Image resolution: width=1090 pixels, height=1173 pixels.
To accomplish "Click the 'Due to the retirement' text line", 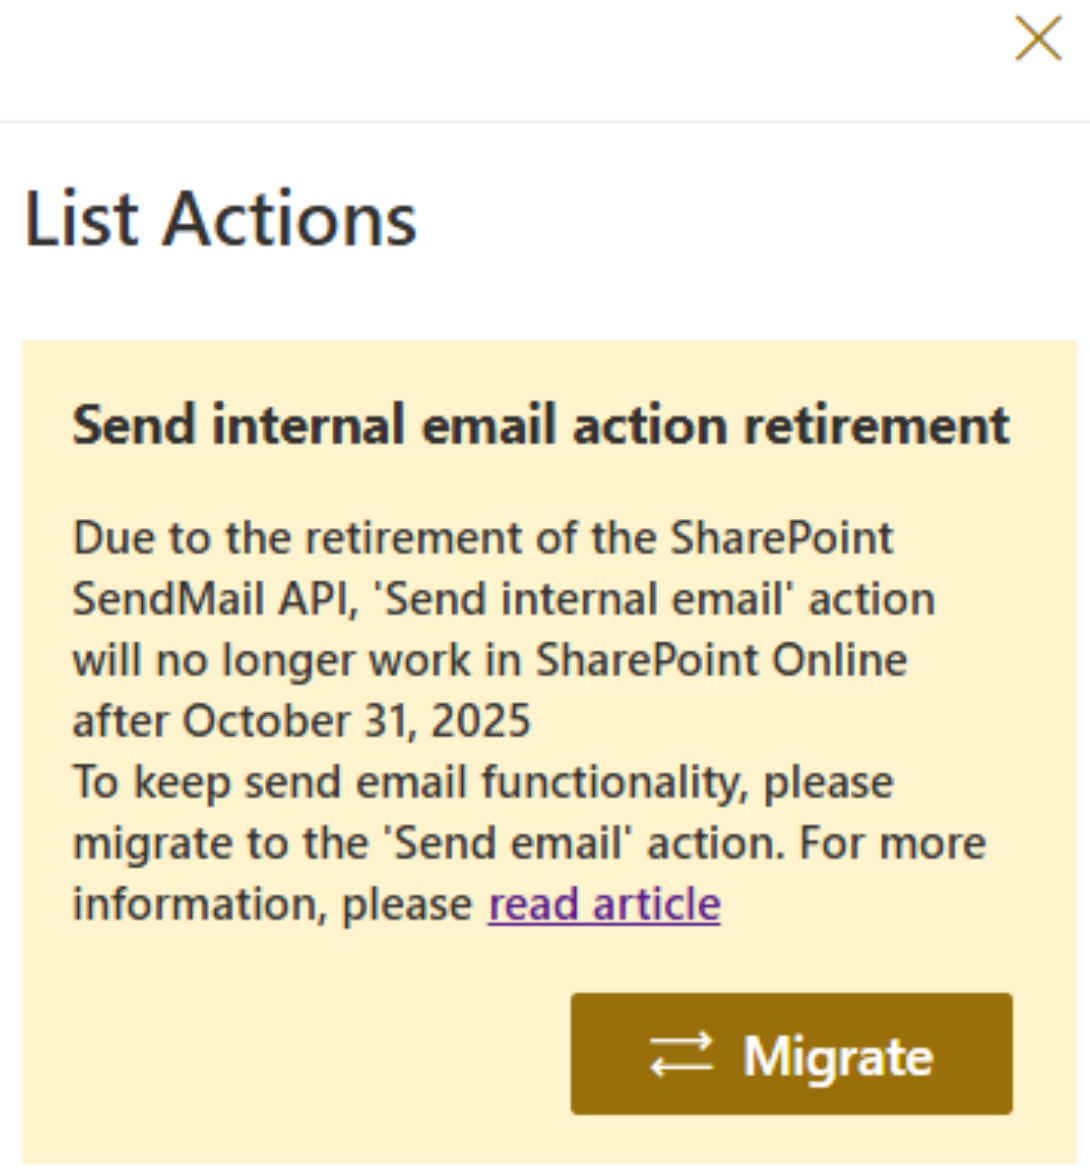I will (x=483, y=538).
